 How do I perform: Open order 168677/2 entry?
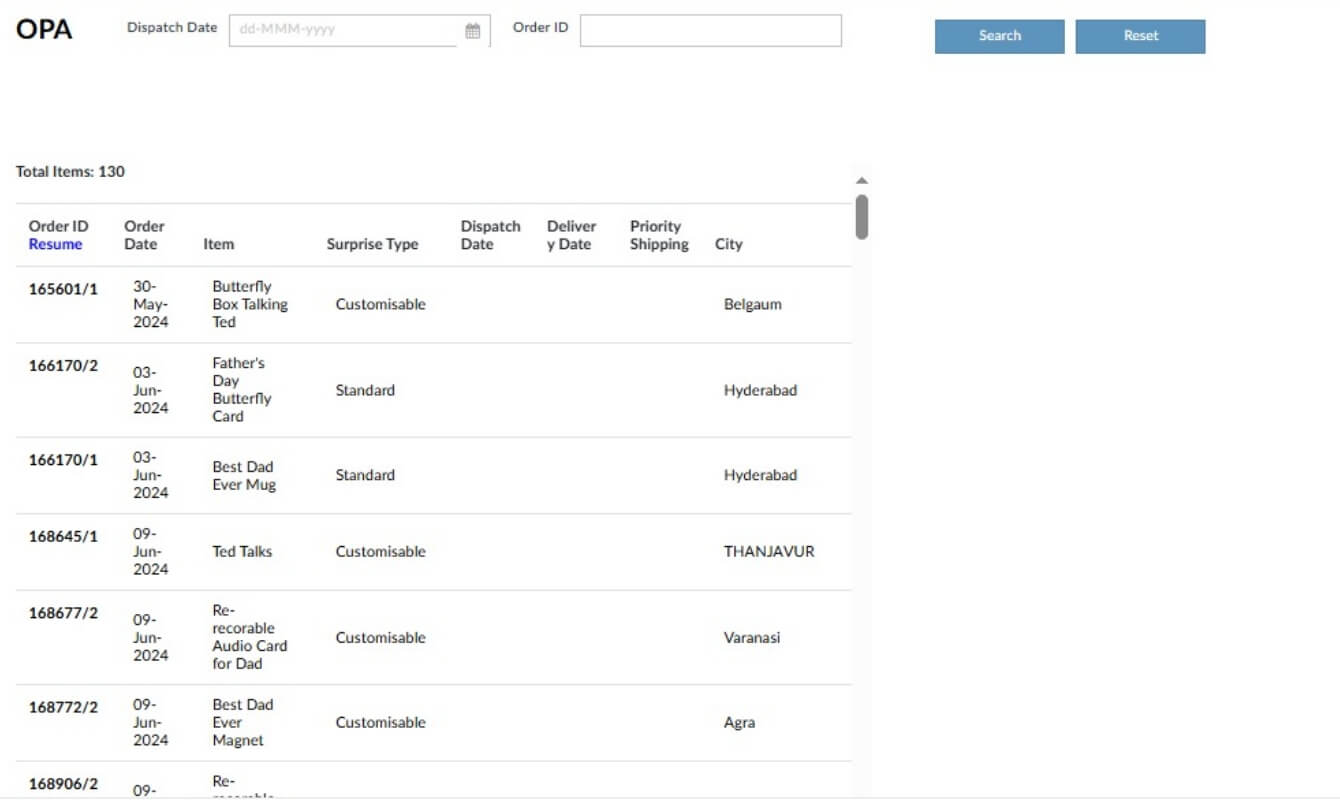63,613
